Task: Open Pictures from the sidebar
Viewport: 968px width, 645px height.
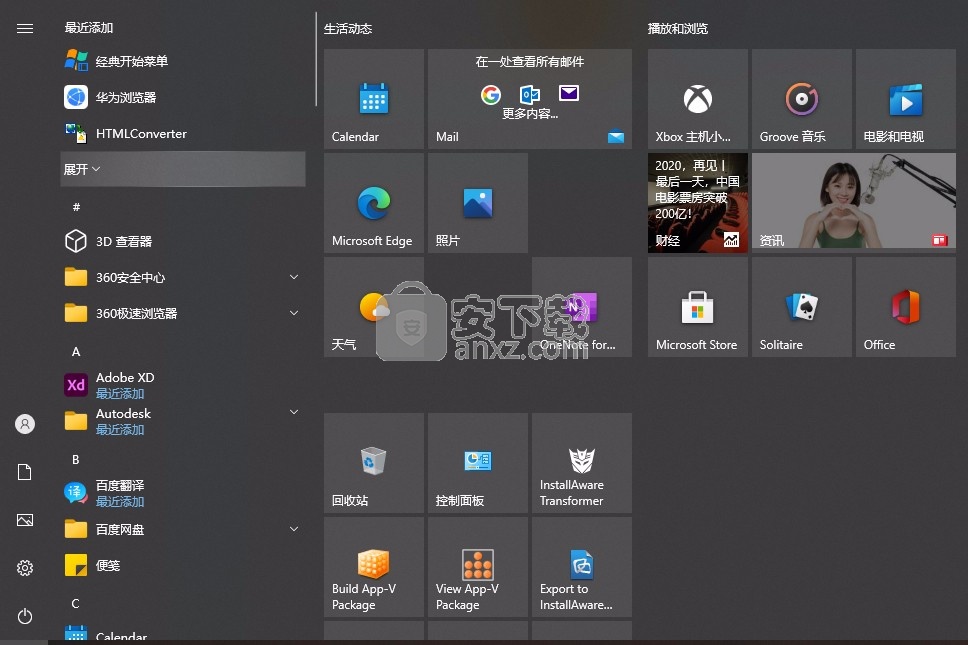Action: click(x=25, y=520)
